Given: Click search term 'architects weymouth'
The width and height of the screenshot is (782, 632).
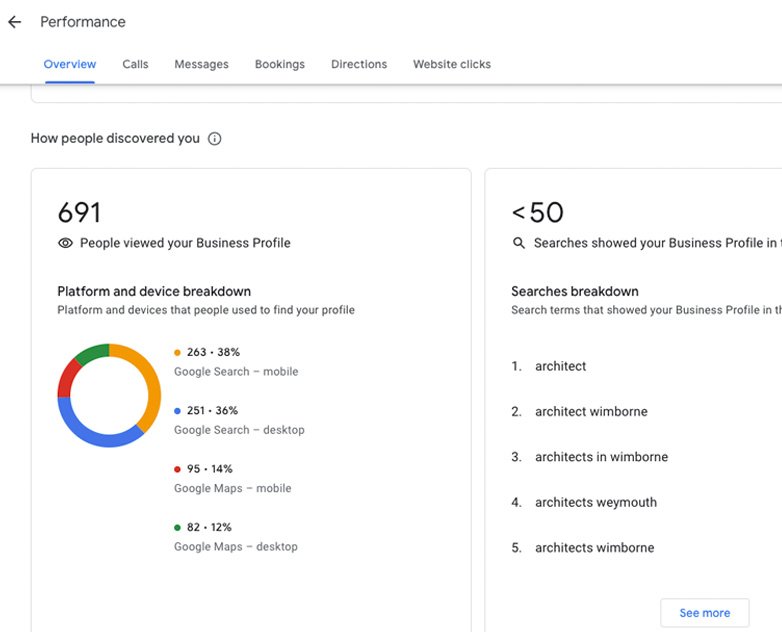Looking at the screenshot, I should 596,502.
